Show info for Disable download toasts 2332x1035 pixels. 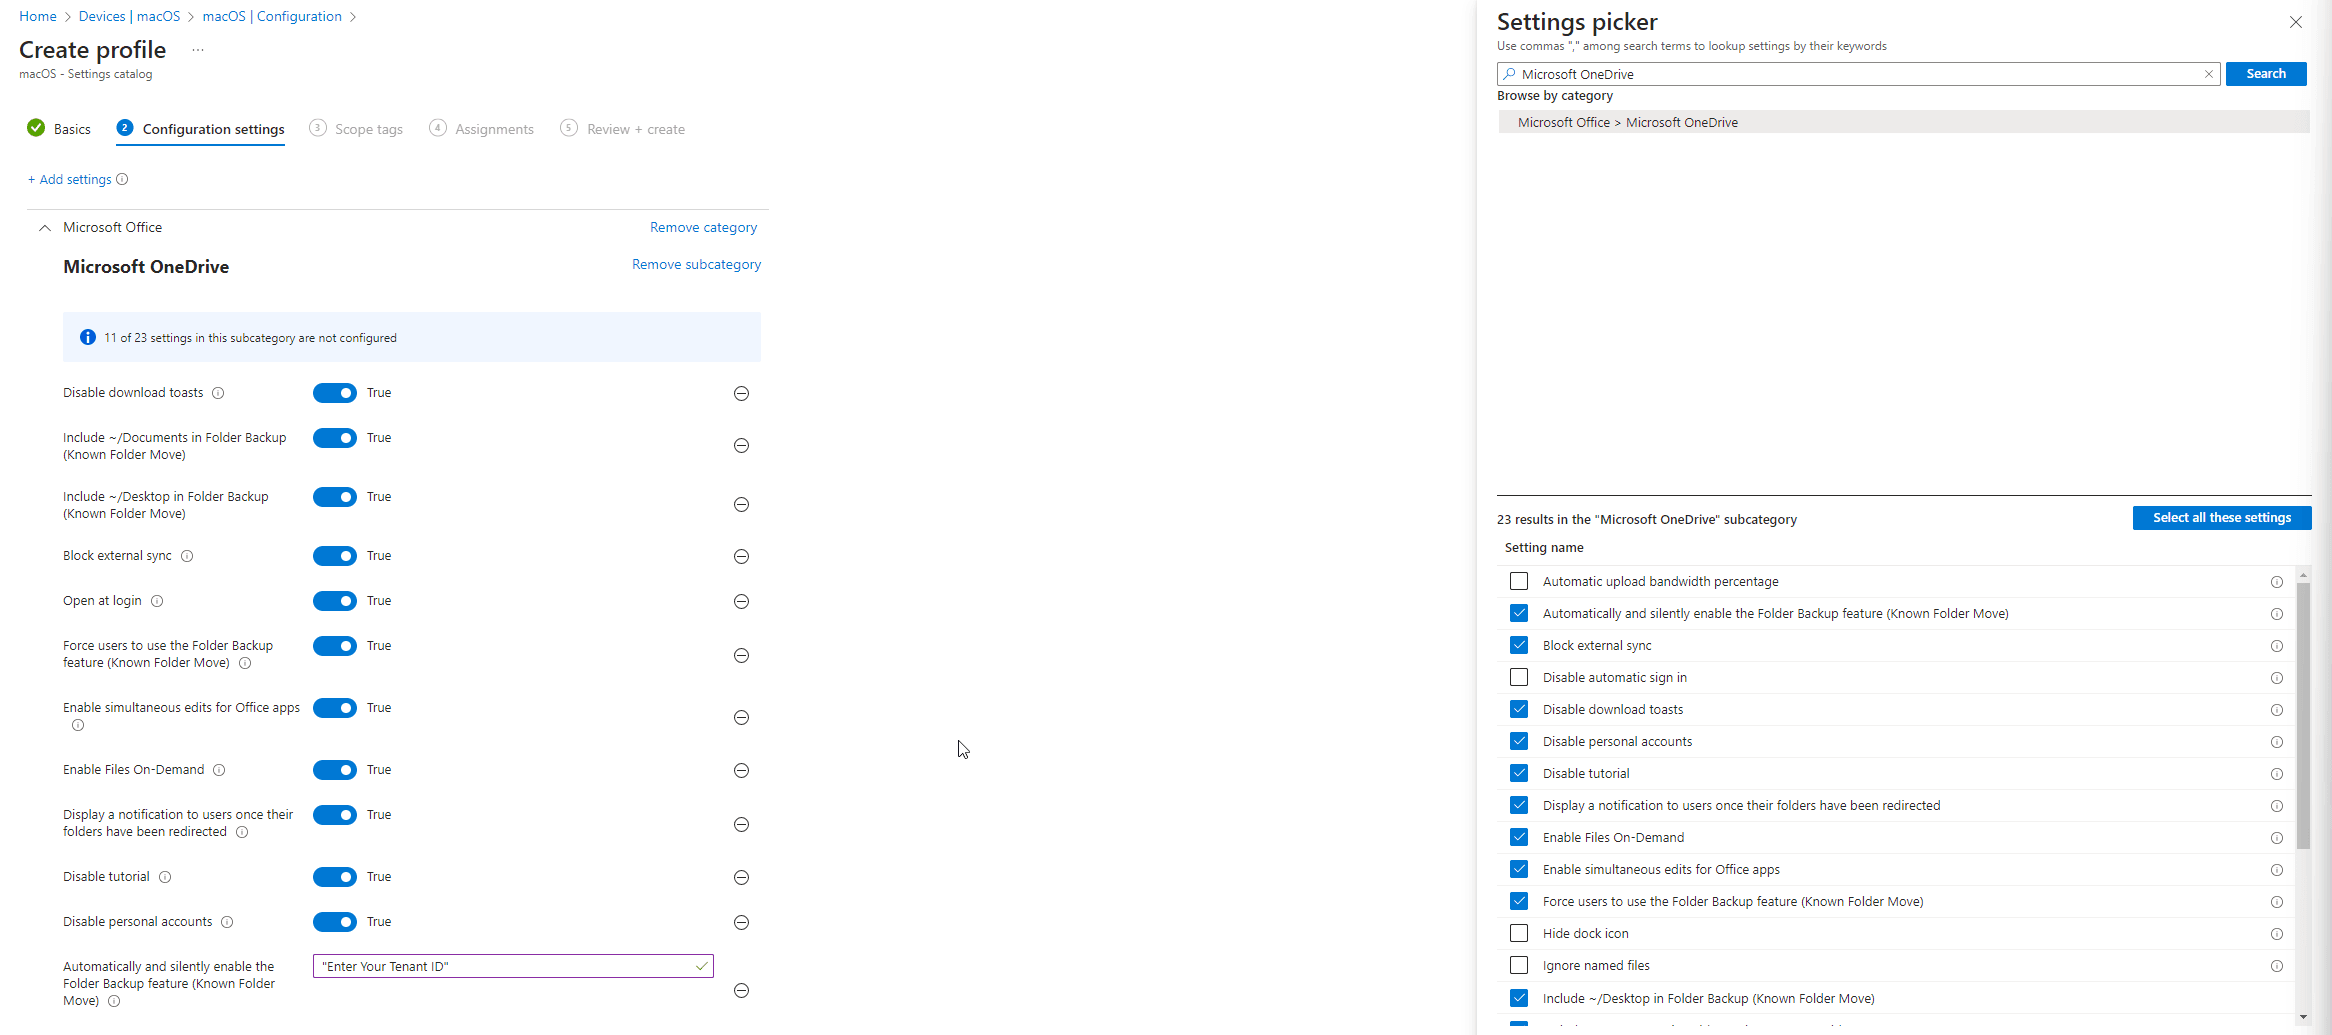218,393
